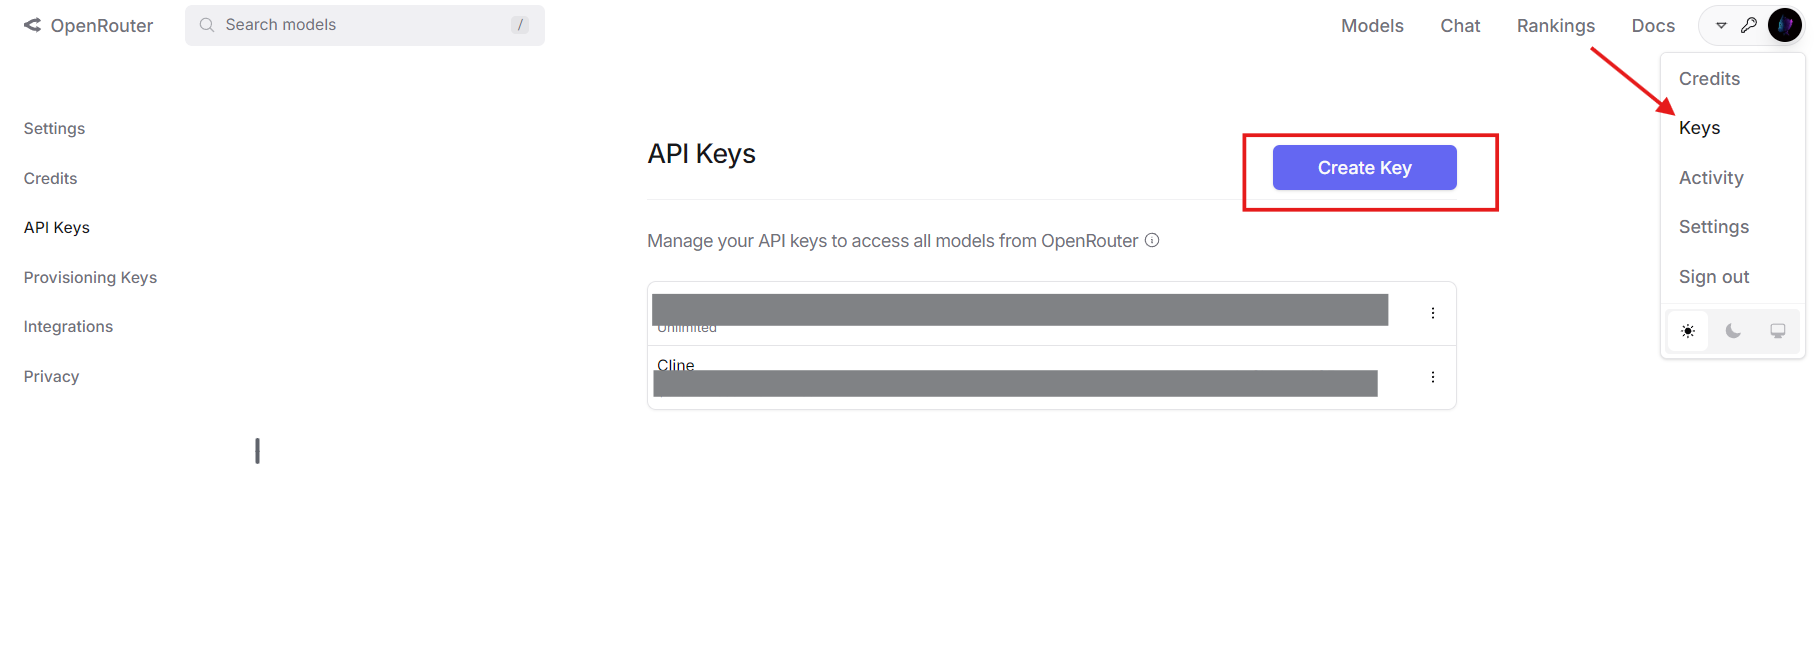Open three-dot menu for first API key
The width and height of the screenshot is (1817, 652).
[x=1433, y=313]
